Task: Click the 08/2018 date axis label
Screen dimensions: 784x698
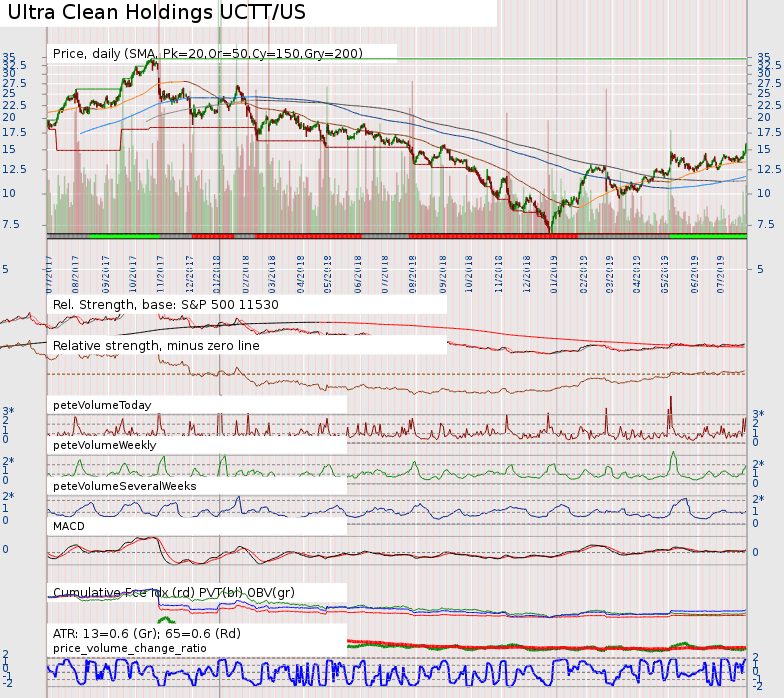Action: (412, 274)
